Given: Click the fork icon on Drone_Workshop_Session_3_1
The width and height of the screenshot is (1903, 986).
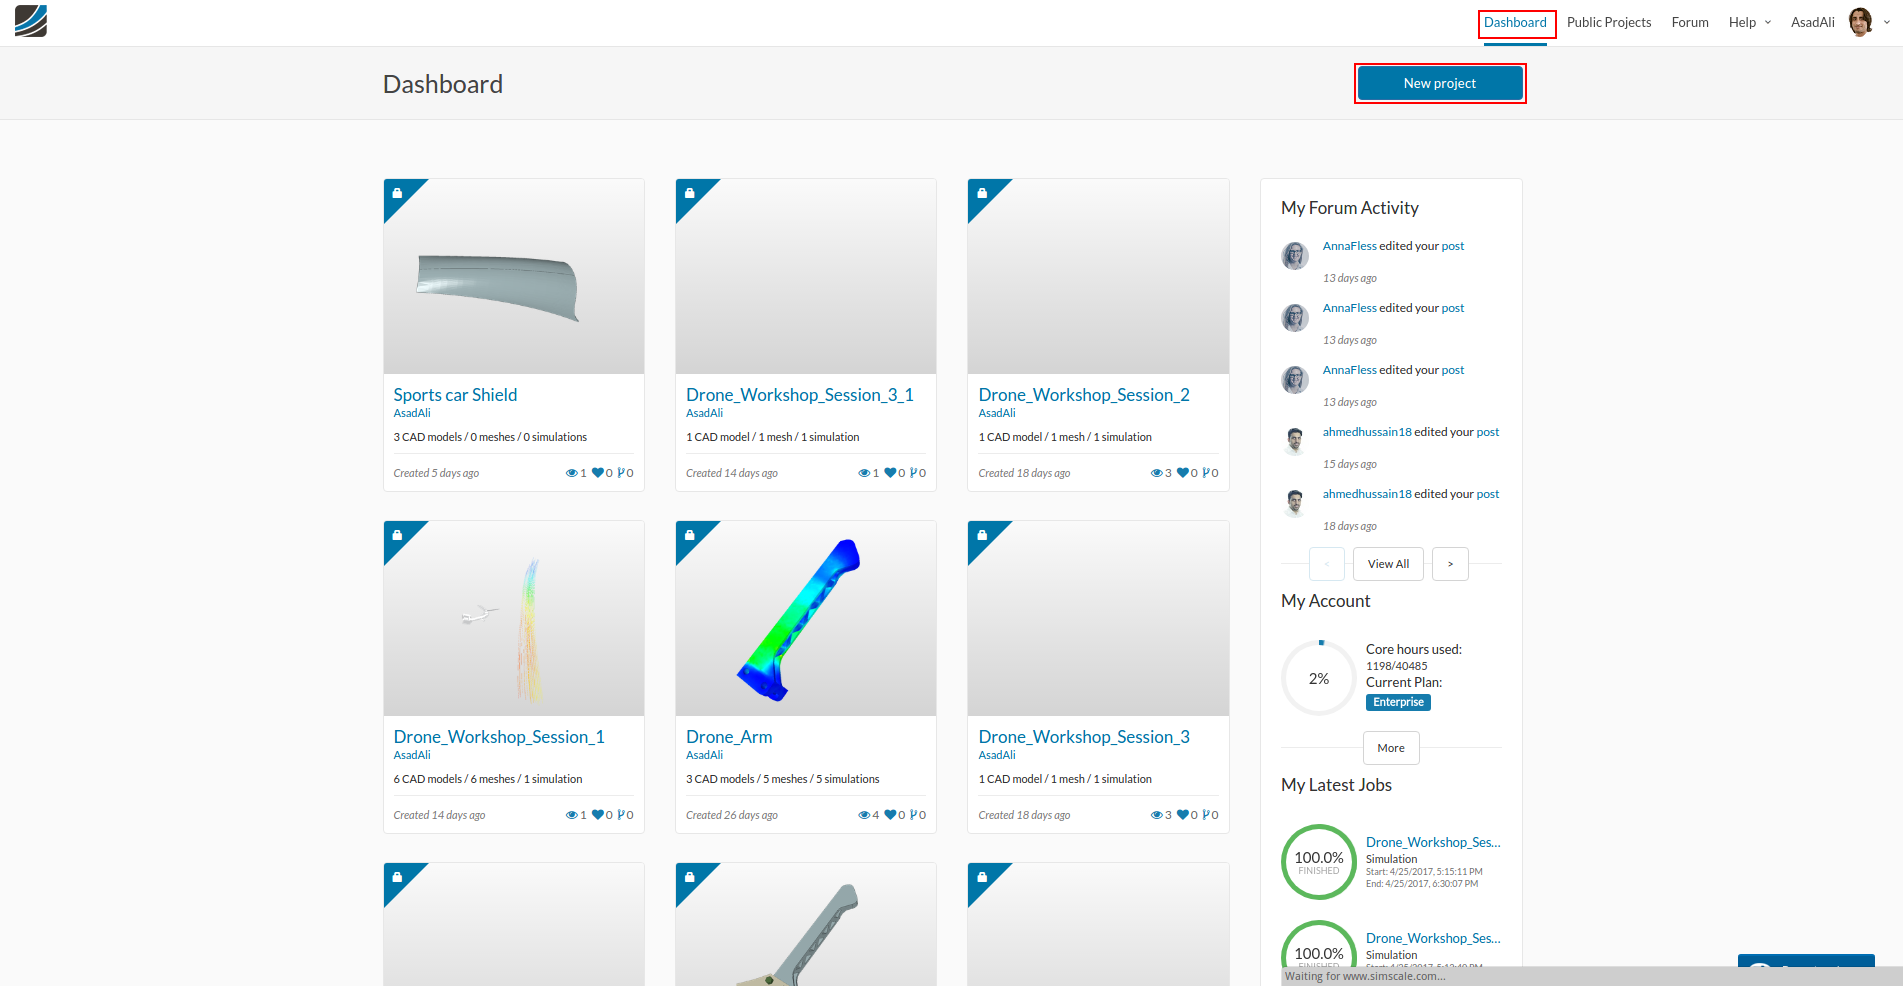Looking at the screenshot, I should [x=913, y=473].
